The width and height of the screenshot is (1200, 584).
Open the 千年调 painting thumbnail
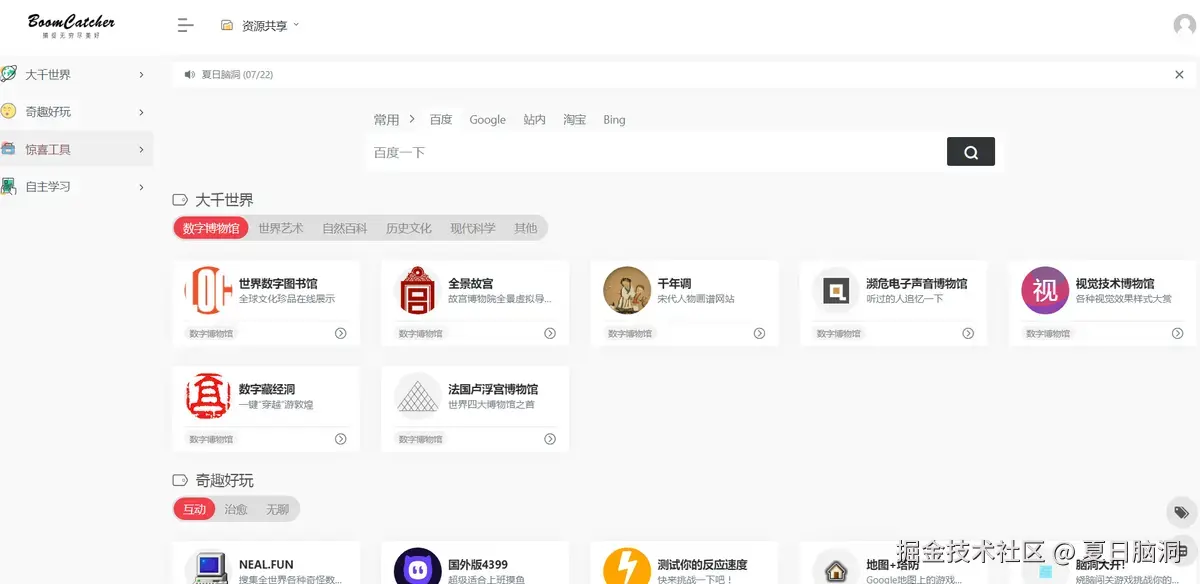(627, 291)
